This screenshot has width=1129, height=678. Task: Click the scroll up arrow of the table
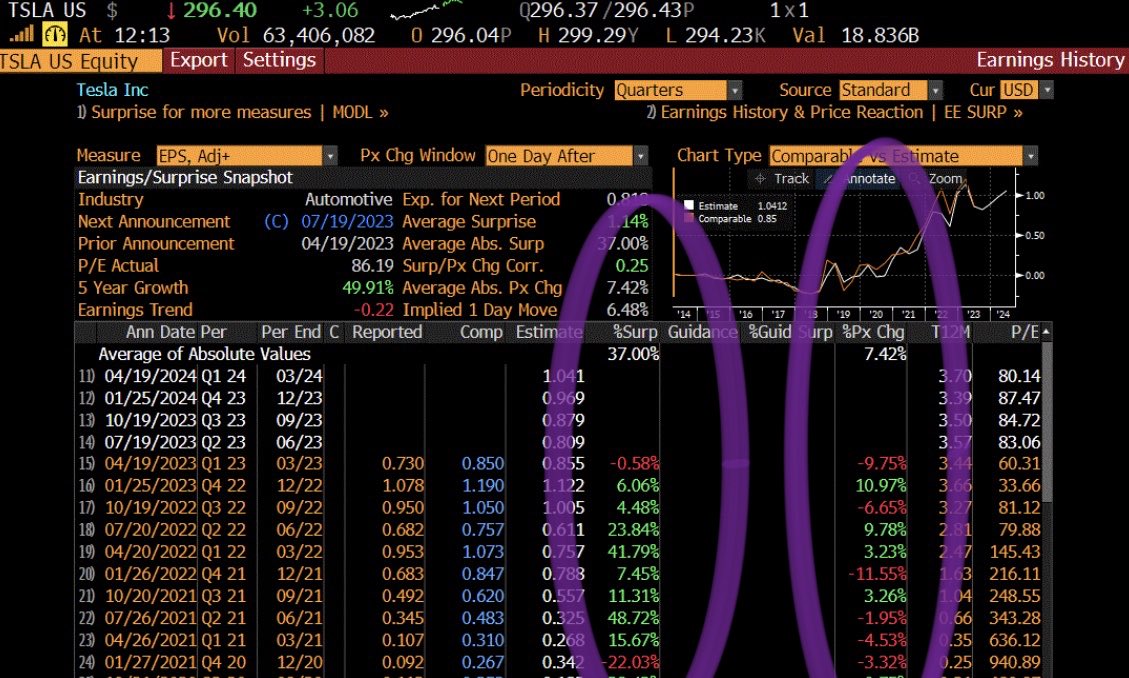[1046, 331]
